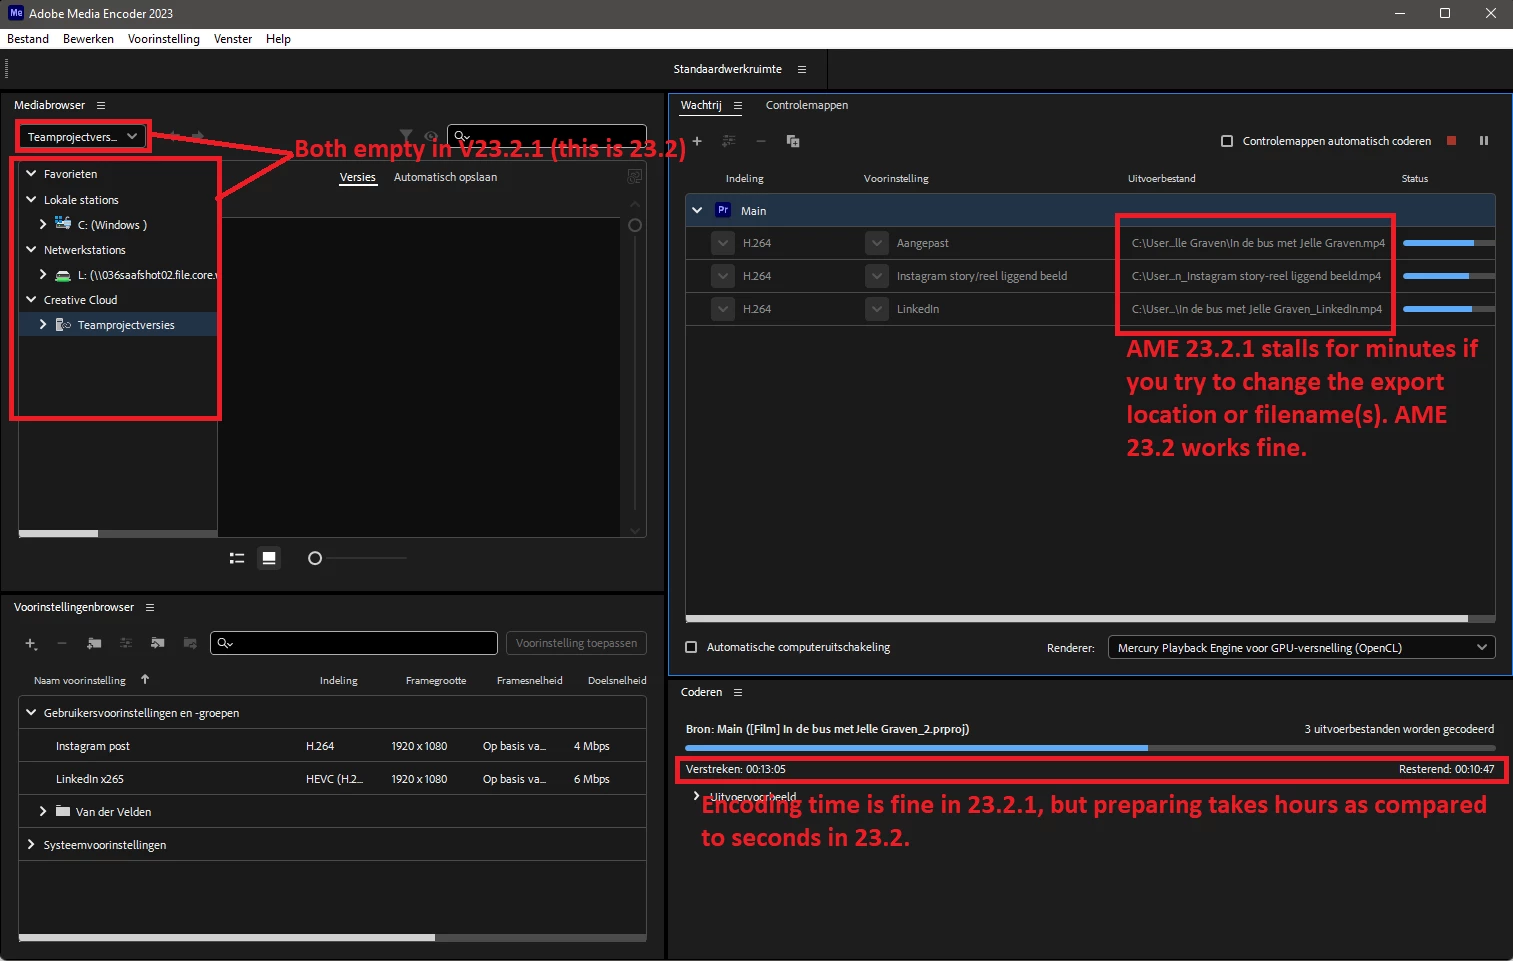Click Voorinstelling toepassen button
1513x961 pixels.
[576, 643]
